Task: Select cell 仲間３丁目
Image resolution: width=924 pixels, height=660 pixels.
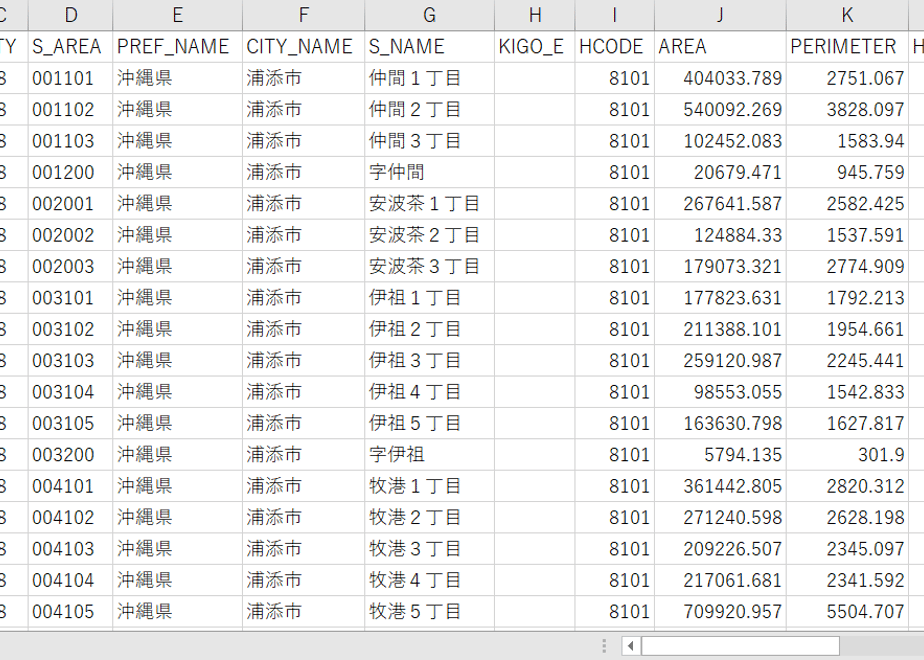Action: pyautogui.click(x=430, y=141)
